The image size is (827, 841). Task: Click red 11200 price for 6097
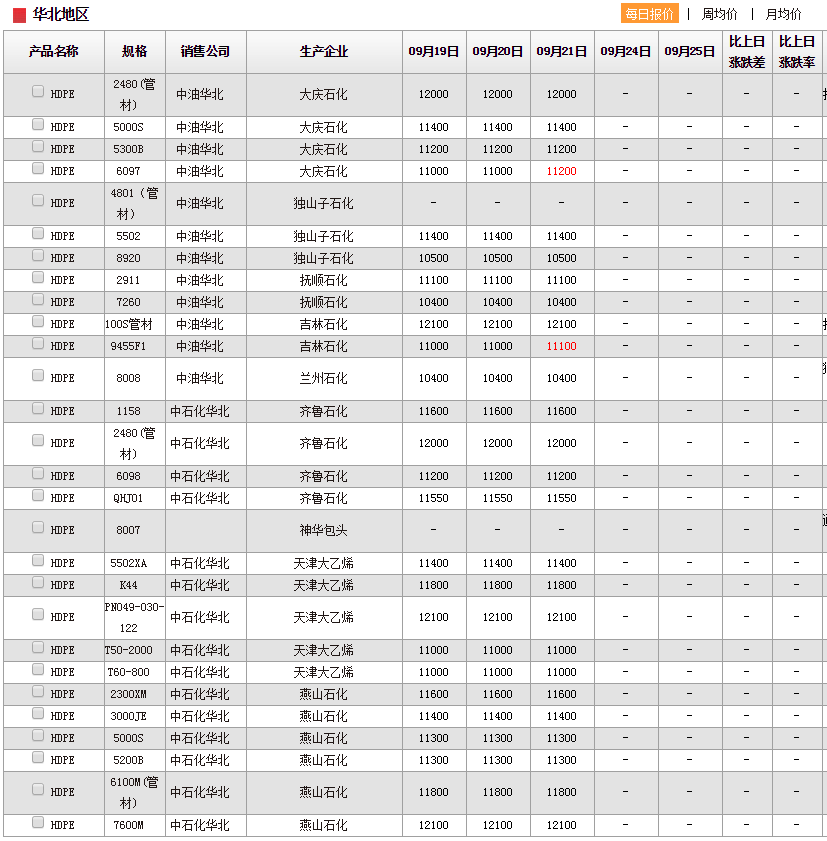click(562, 171)
